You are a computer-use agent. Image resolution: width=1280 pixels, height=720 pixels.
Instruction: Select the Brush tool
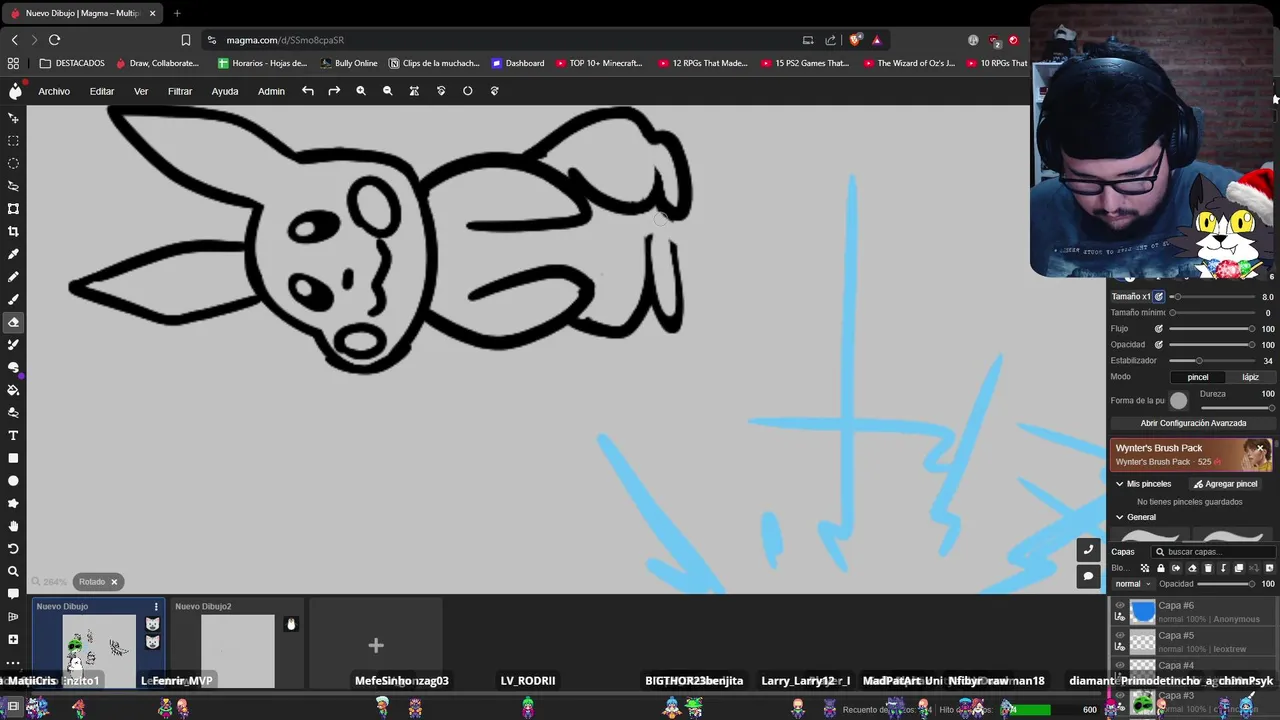[x=13, y=299]
